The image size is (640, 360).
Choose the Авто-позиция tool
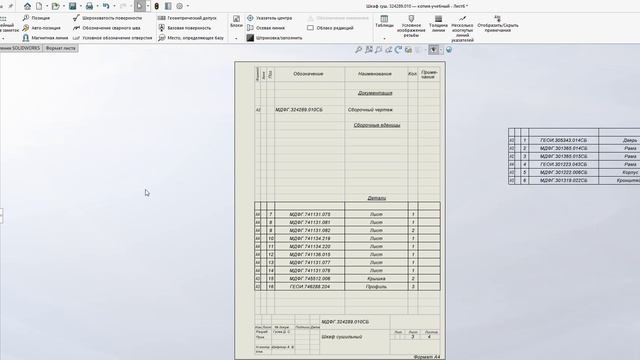point(41,28)
